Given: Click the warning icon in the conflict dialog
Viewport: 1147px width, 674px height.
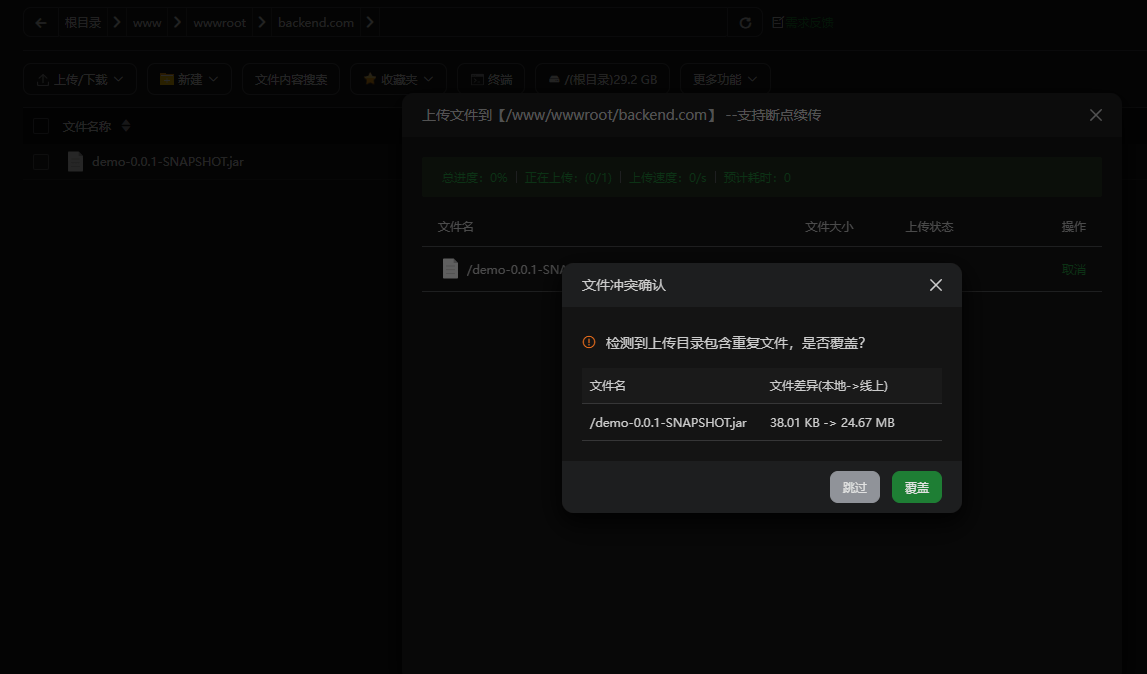Looking at the screenshot, I should pos(589,342).
